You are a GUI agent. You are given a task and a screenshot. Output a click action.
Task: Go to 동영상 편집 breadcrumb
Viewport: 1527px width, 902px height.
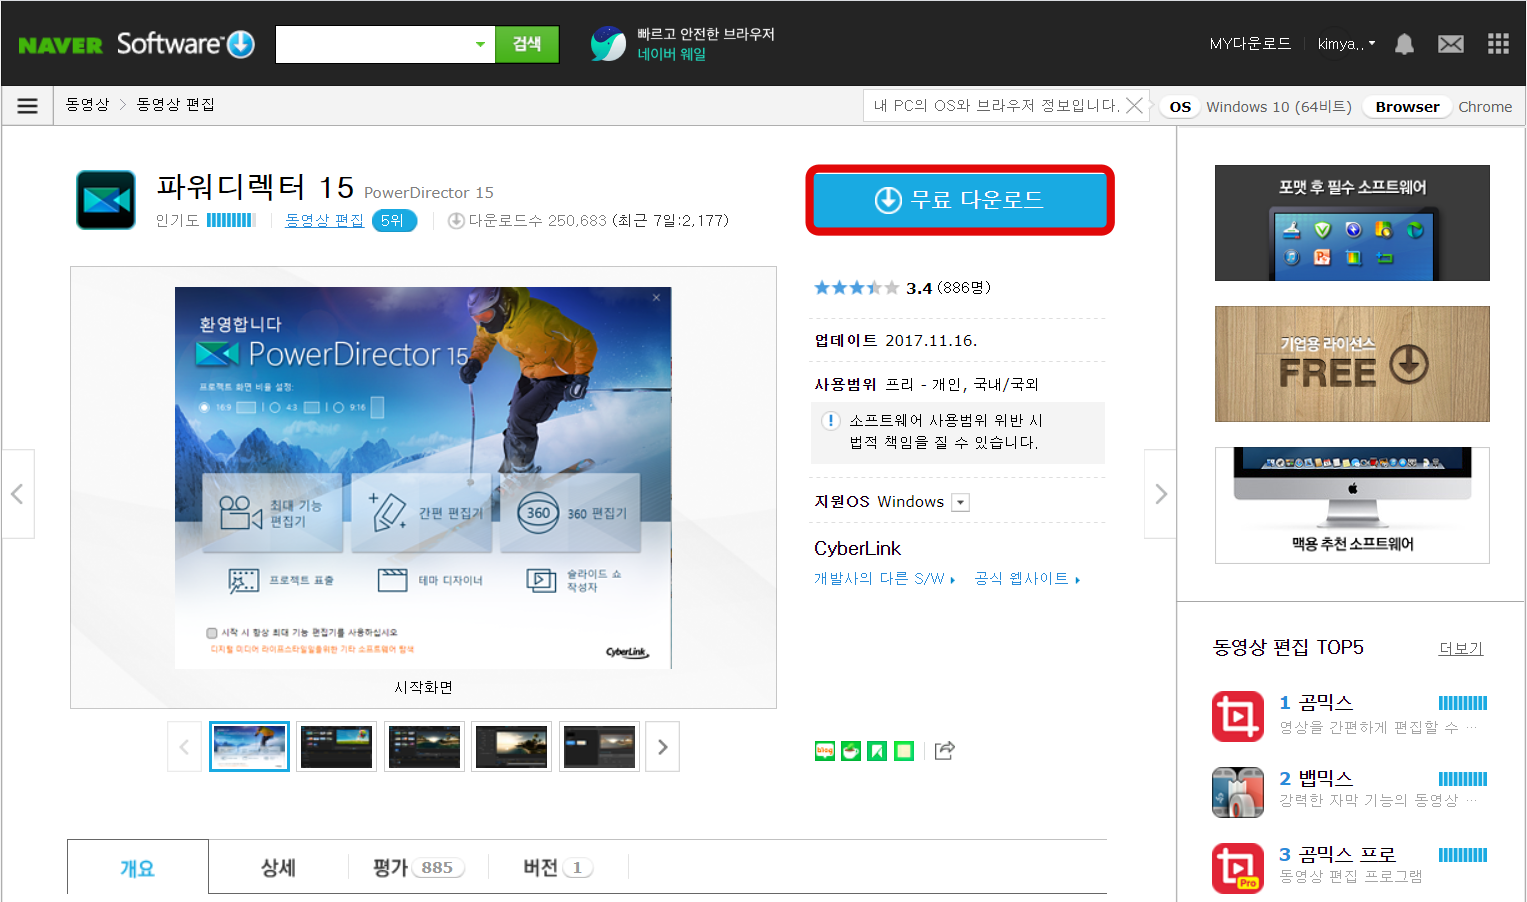[175, 105]
